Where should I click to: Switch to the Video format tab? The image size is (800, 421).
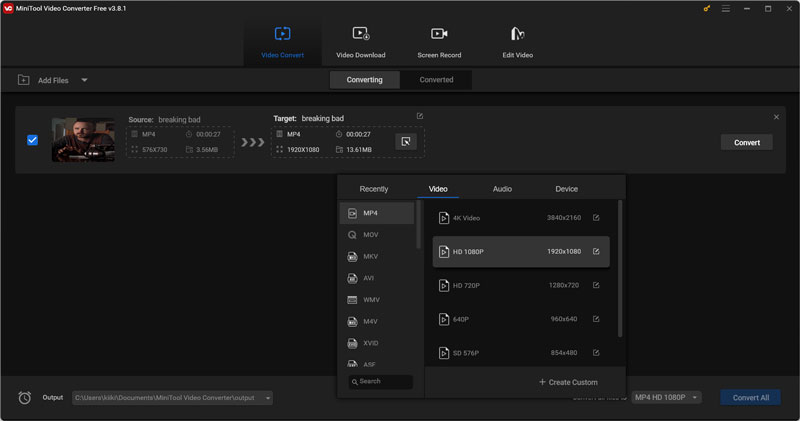tap(438, 189)
